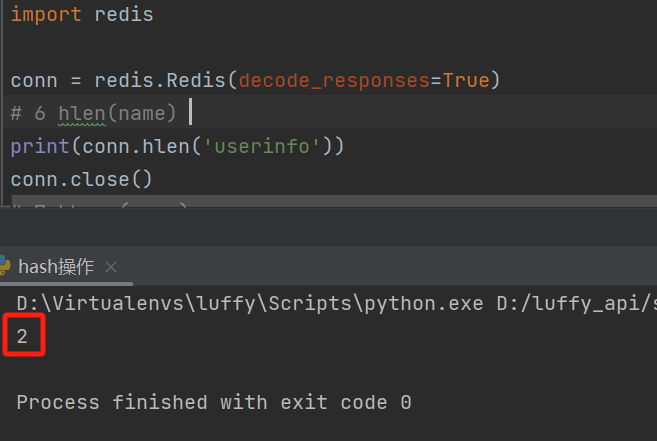Close the hash操作 run tab
Screen dimensions: 657x441
(111, 267)
